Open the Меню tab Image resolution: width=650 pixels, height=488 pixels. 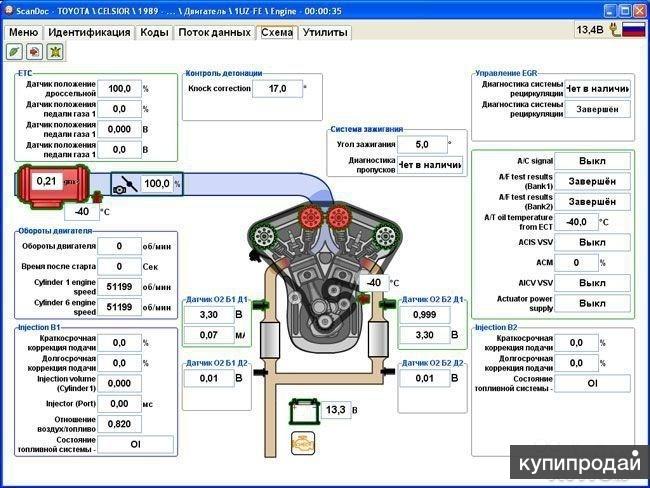coord(23,32)
